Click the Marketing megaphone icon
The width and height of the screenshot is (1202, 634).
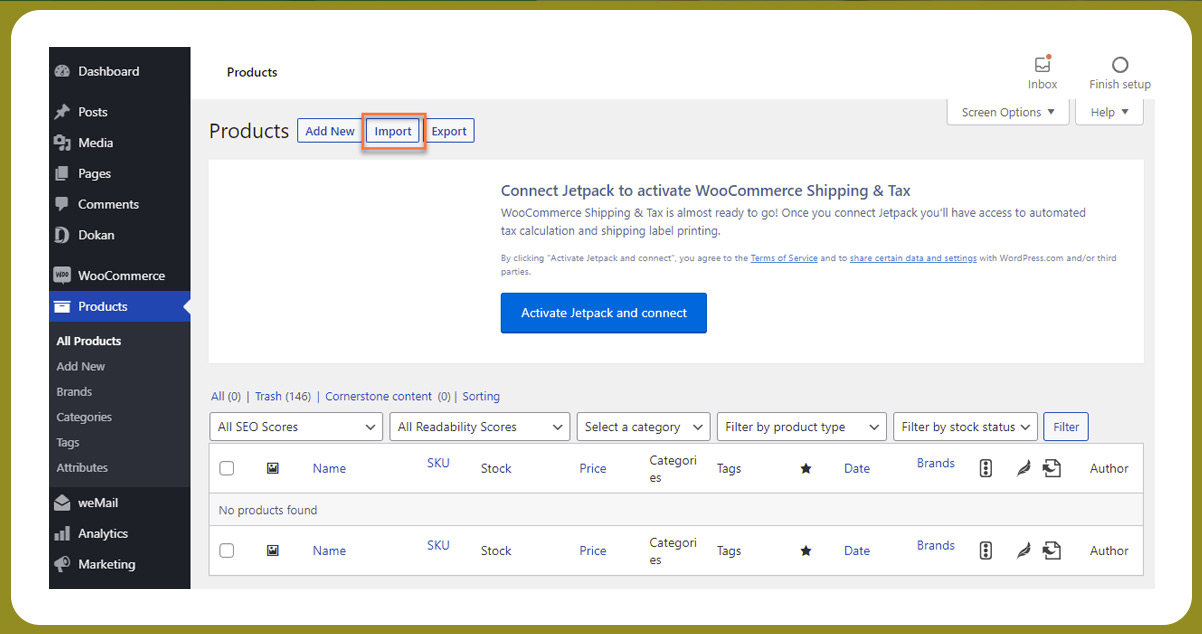tap(62, 564)
